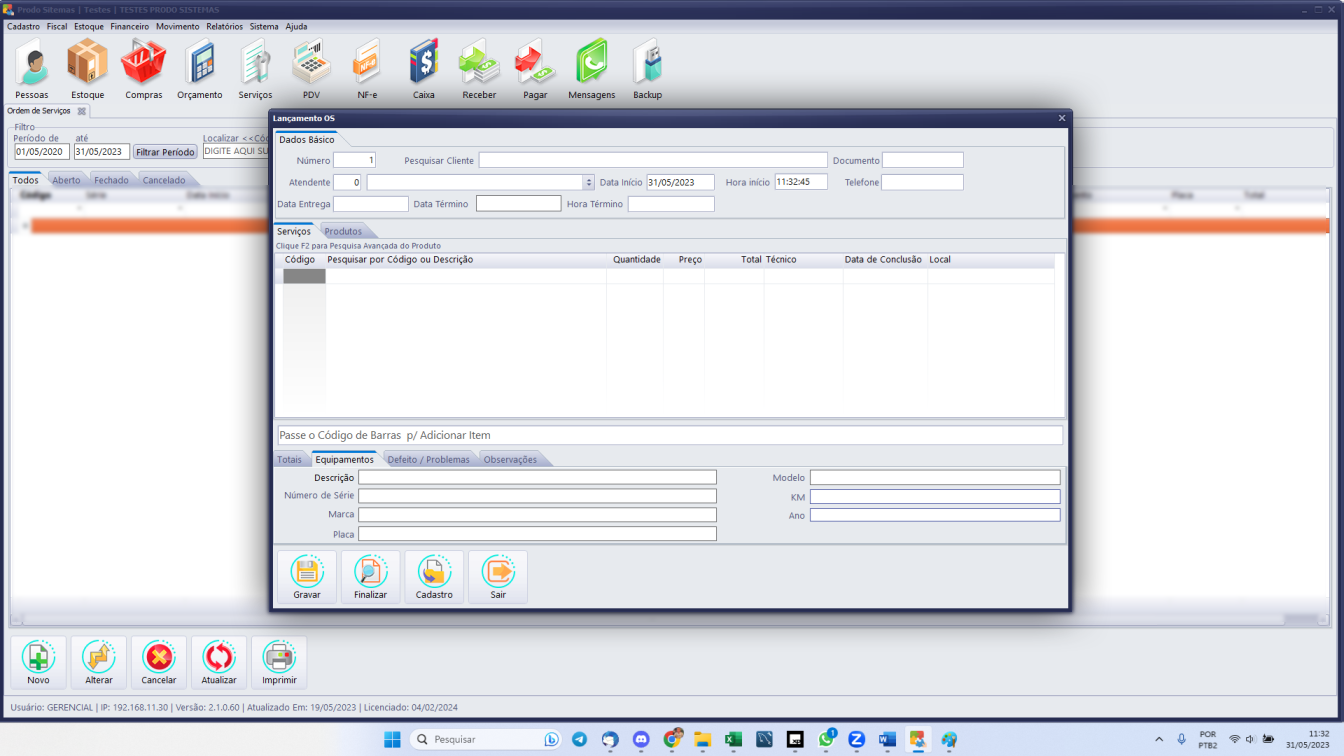This screenshot has height=756, width=1344.
Task: Click the Filtrar Período button
Action: click(x=165, y=151)
